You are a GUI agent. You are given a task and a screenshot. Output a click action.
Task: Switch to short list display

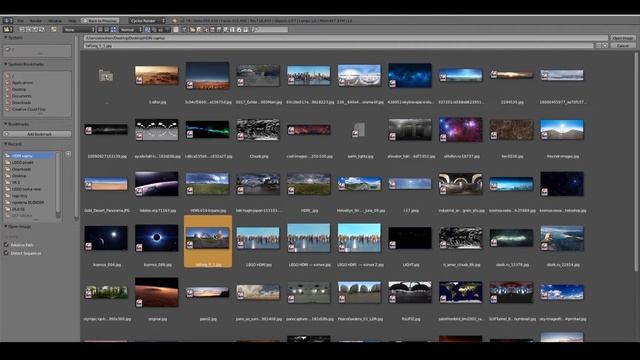click(x=100, y=29)
